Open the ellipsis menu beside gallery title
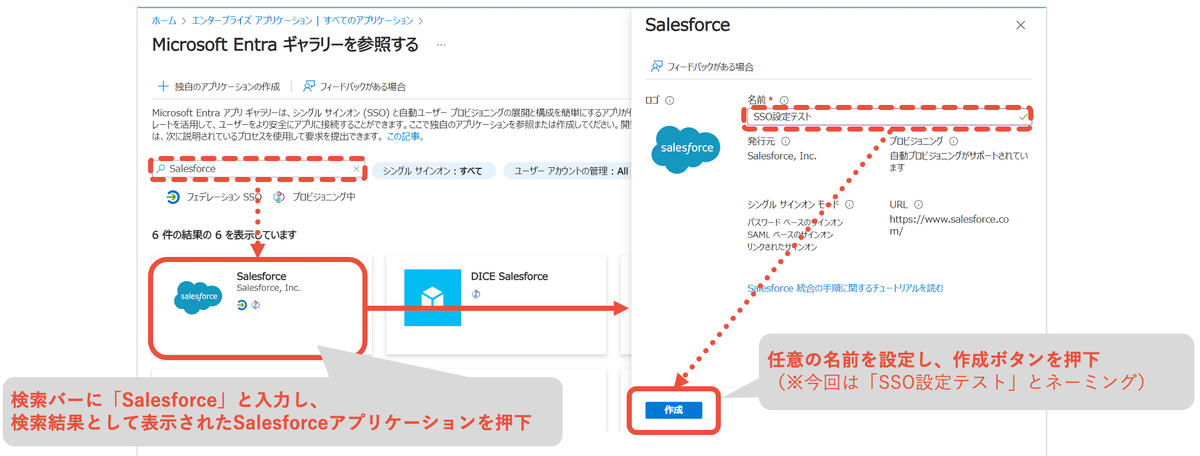Viewport: 1200px width, 456px height. [441, 46]
